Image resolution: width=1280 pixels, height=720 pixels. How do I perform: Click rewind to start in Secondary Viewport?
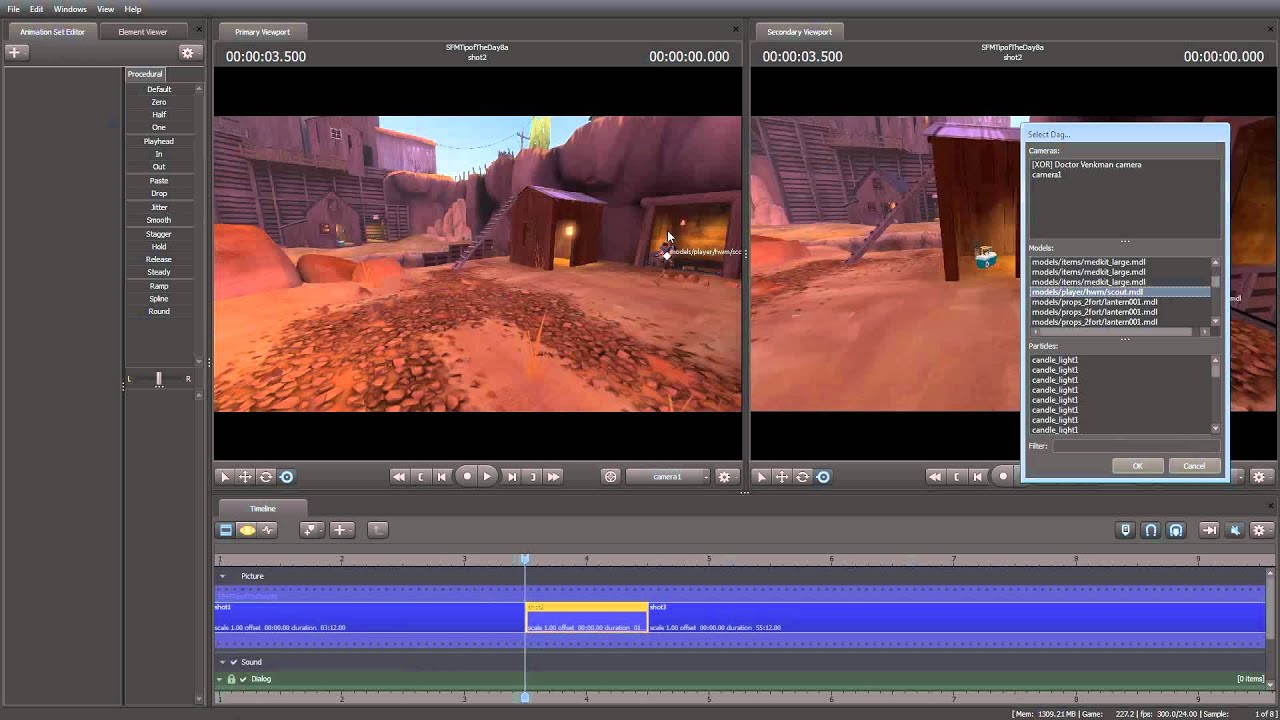point(935,477)
